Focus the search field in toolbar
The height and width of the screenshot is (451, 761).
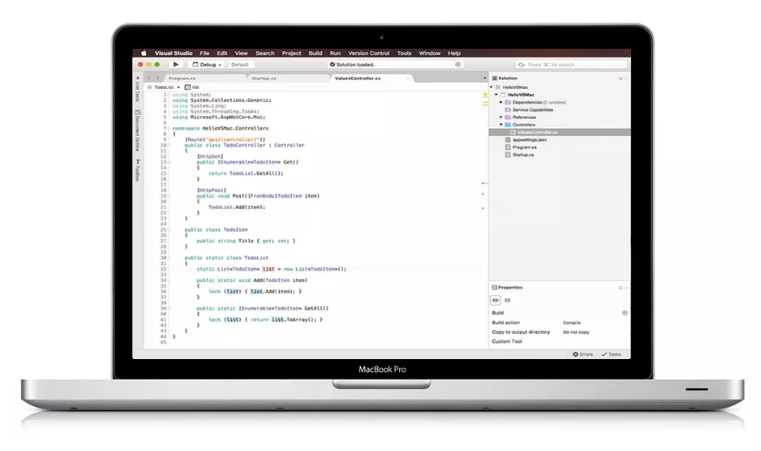pyautogui.click(x=571, y=65)
